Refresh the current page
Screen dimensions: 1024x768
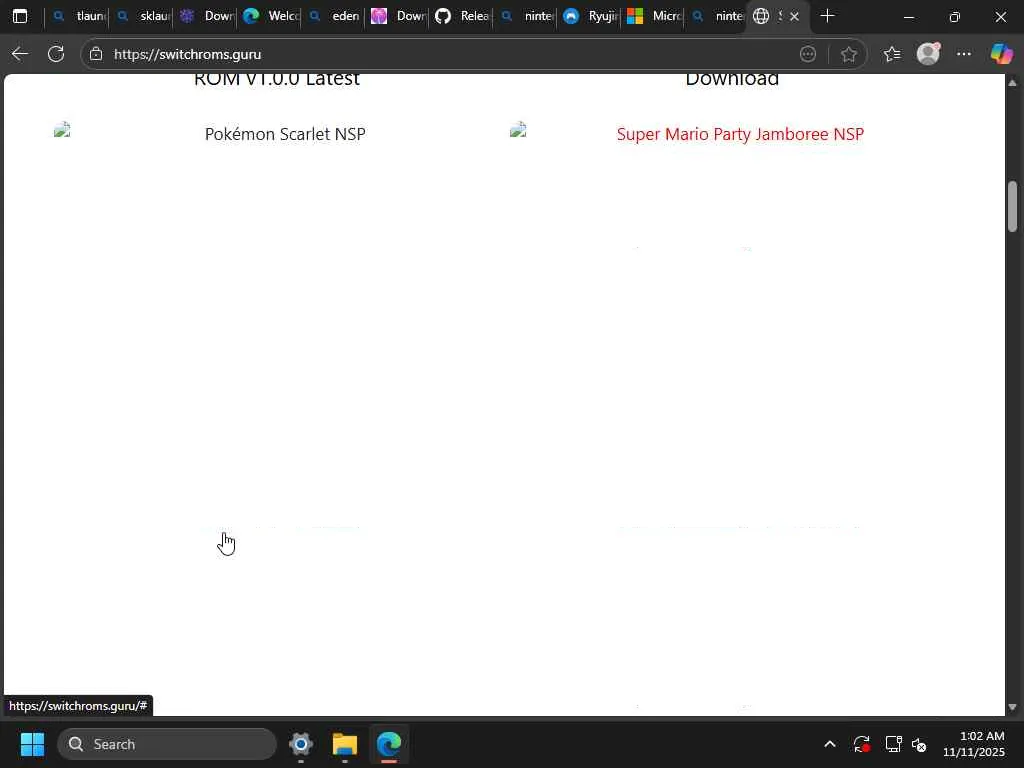coord(56,54)
